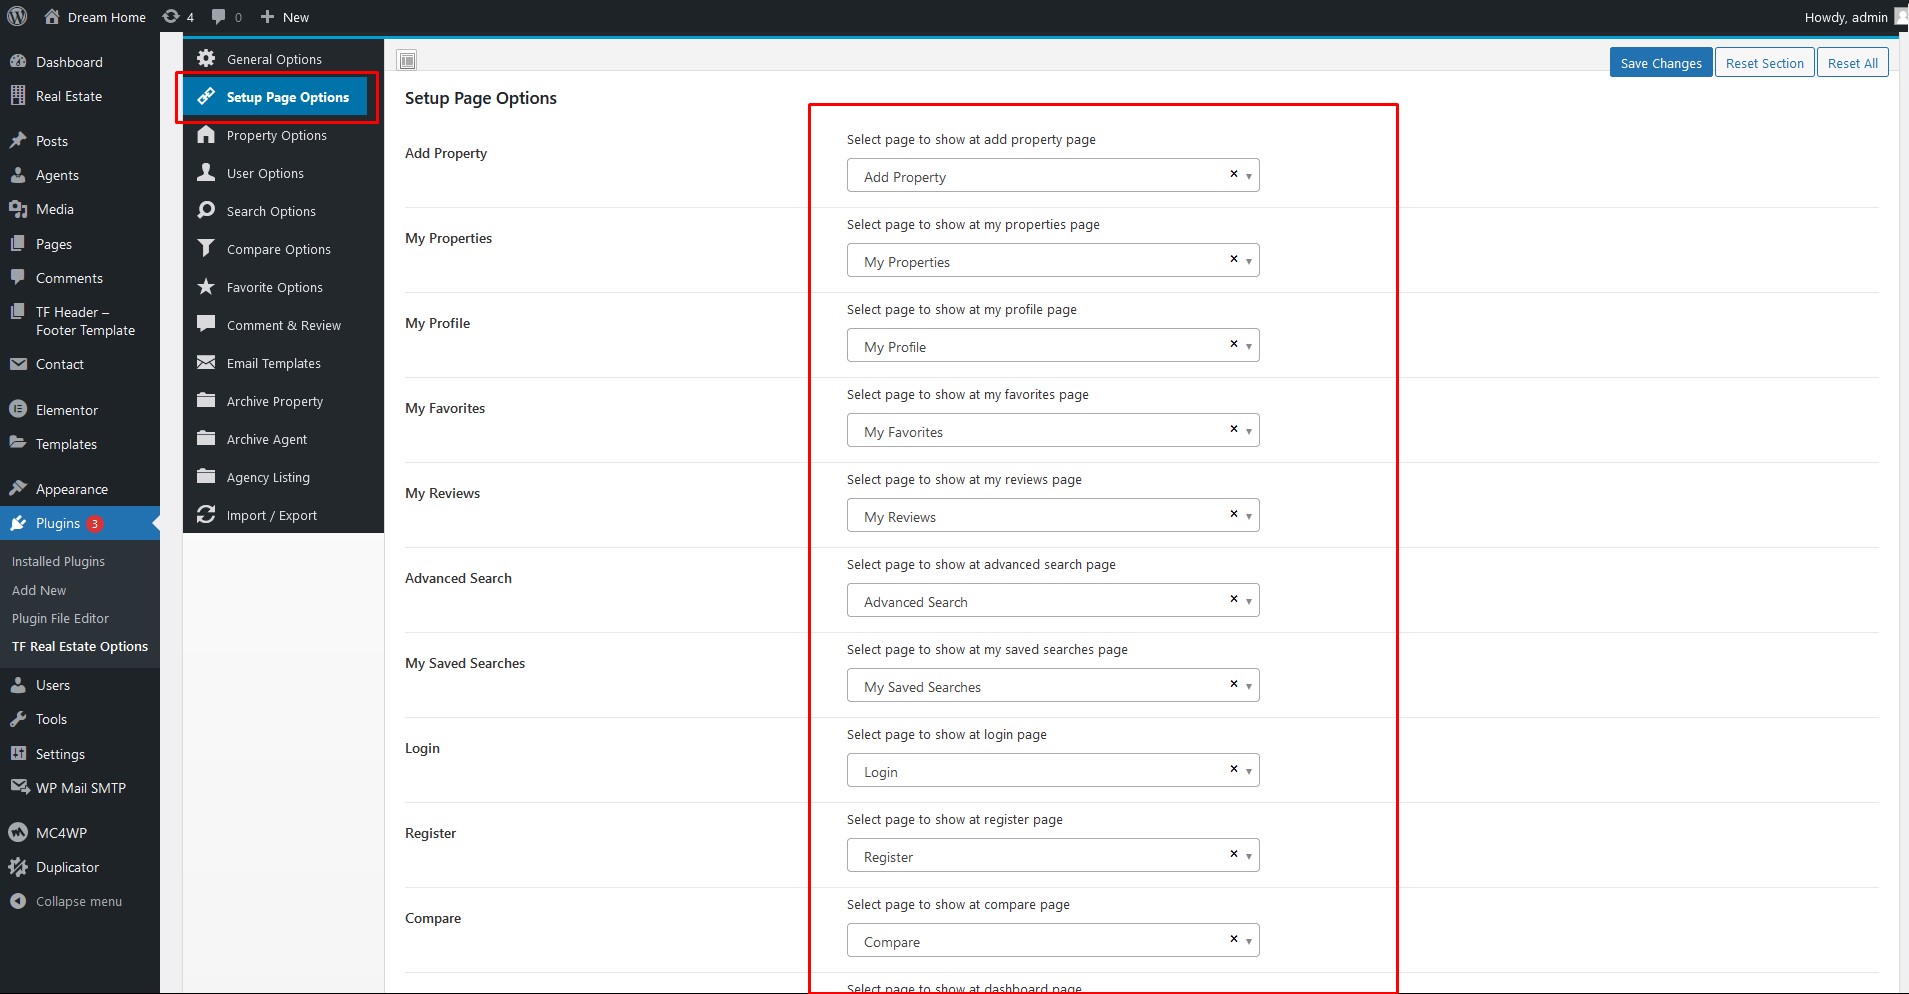Click the Import / Export refresh icon
The width and height of the screenshot is (1909, 994).
pos(206,514)
